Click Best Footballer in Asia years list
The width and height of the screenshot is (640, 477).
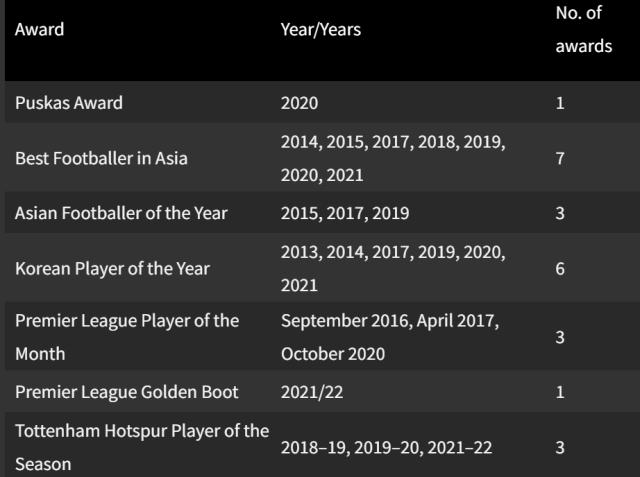click(393, 159)
